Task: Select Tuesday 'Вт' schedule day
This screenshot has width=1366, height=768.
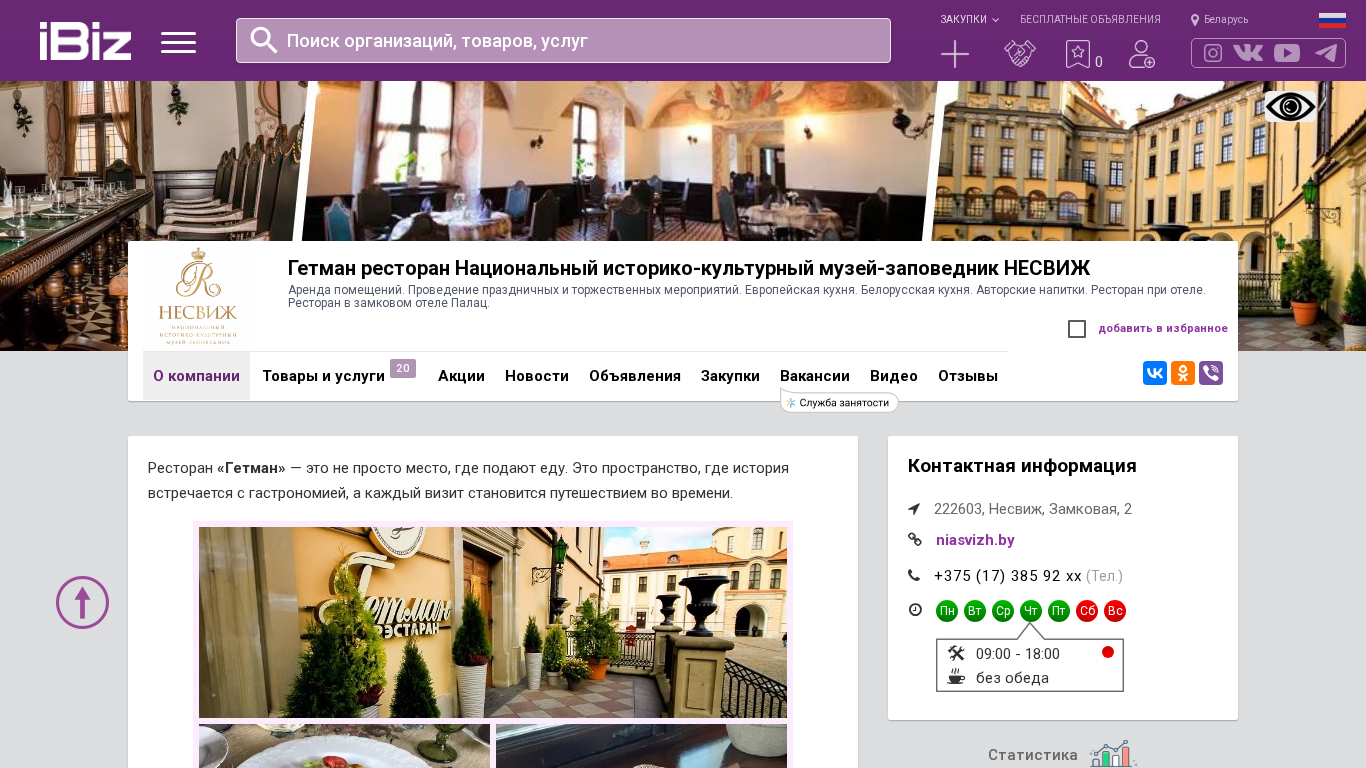Action: click(975, 611)
